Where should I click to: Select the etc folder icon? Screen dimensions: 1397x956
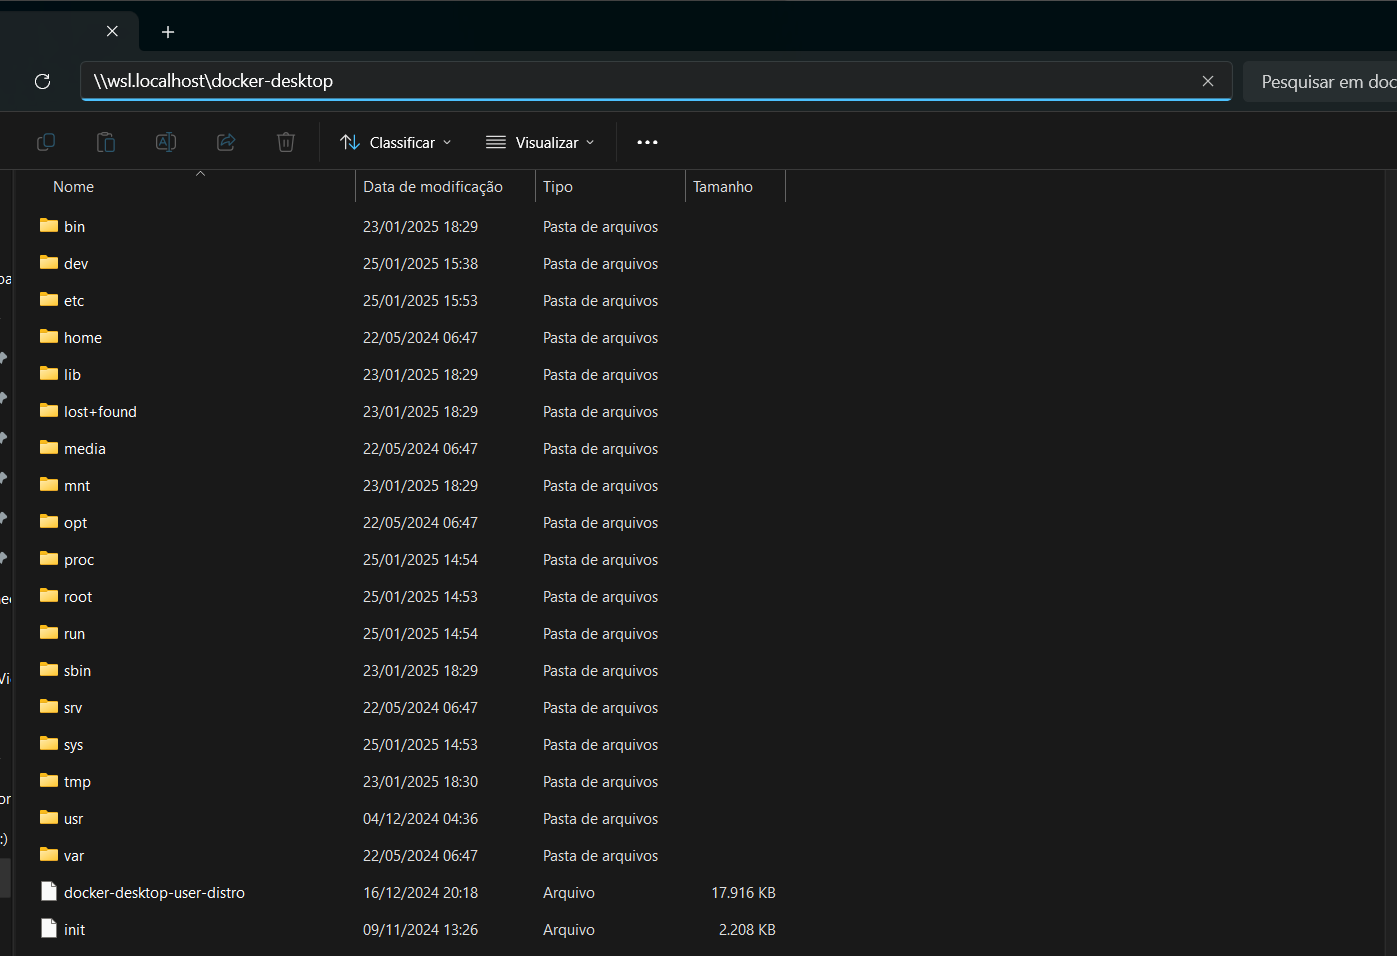(x=49, y=300)
